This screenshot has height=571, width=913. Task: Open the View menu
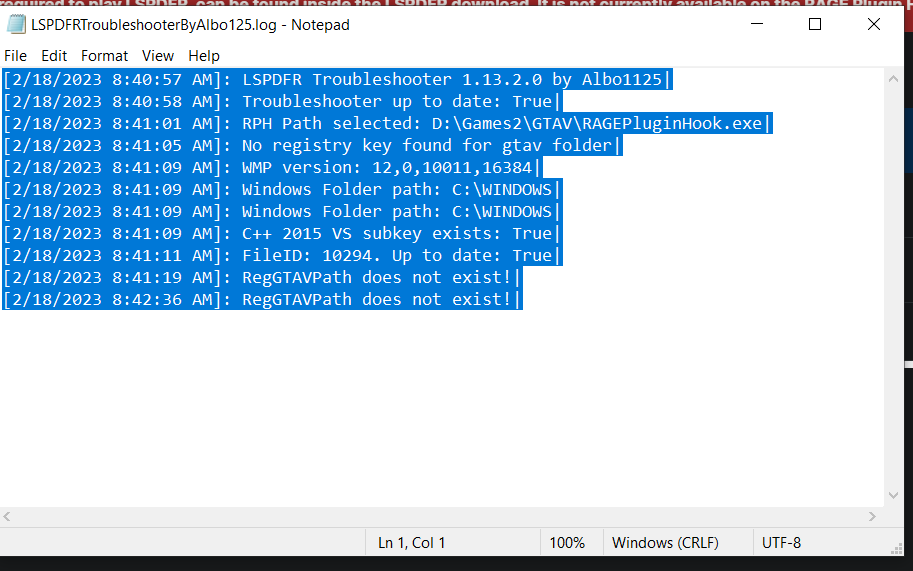pyautogui.click(x=158, y=56)
